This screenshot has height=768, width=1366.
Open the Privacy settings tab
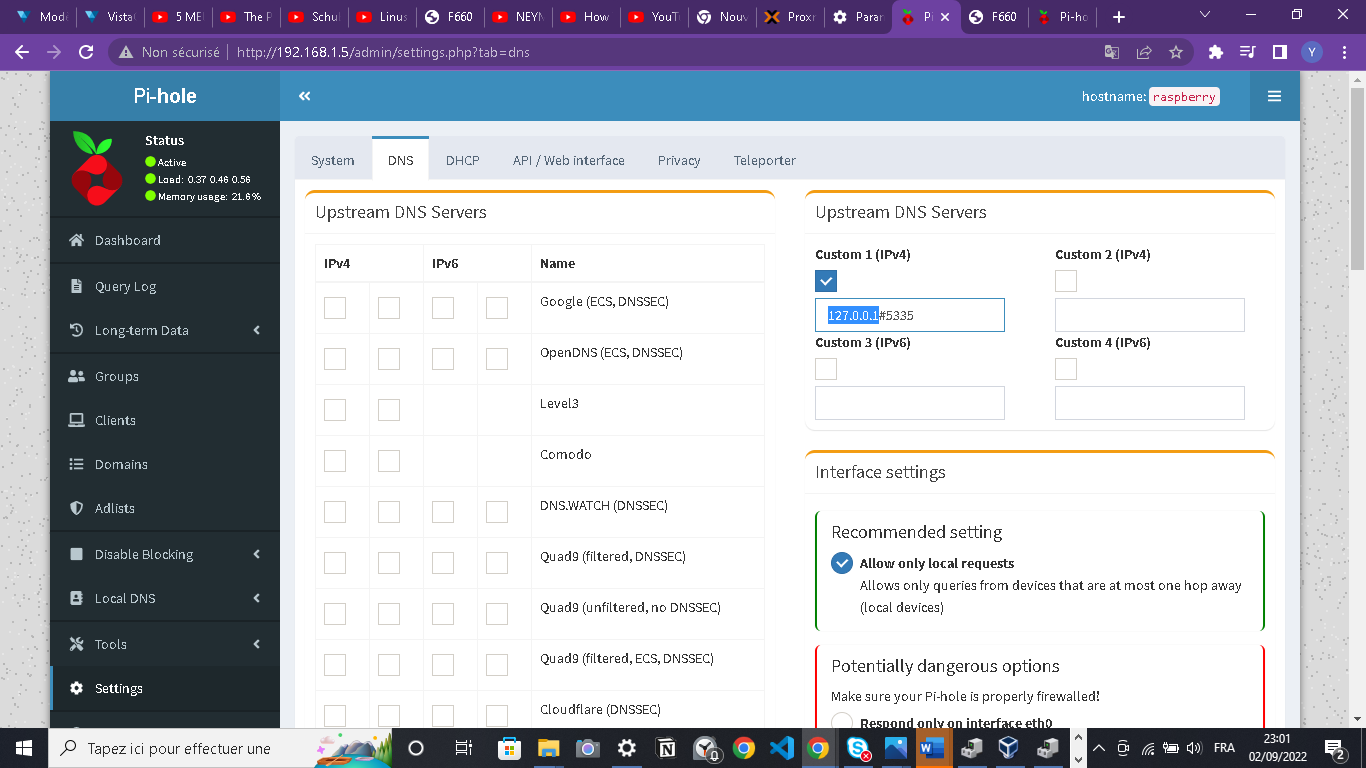[679, 160]
